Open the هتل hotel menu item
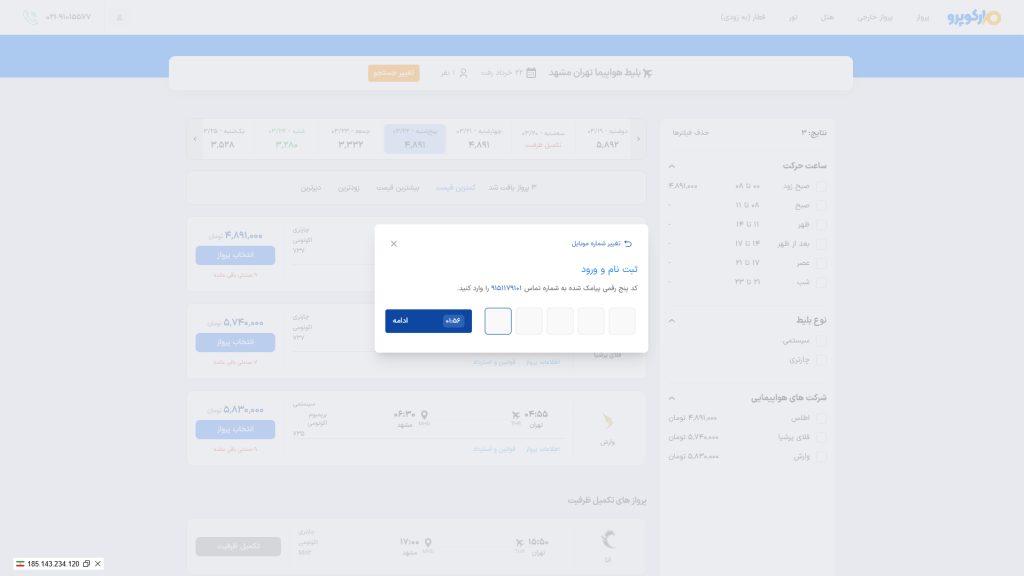 827,18
